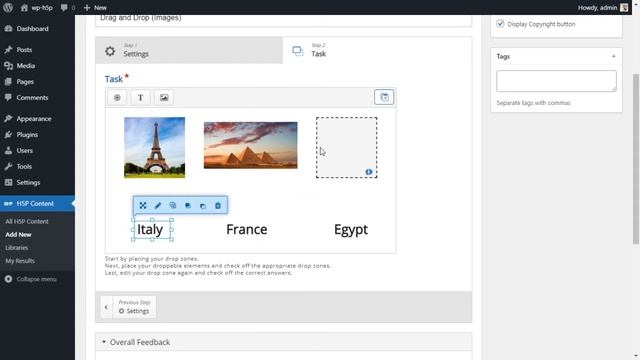Click inside the Tags input field
This screenshot has height=360, width=640.
[556, 81]
